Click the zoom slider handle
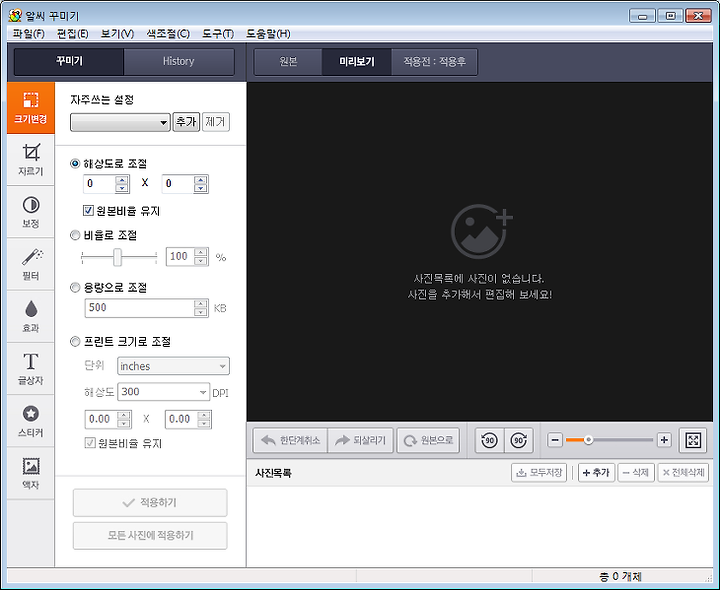 coord(588,440)
